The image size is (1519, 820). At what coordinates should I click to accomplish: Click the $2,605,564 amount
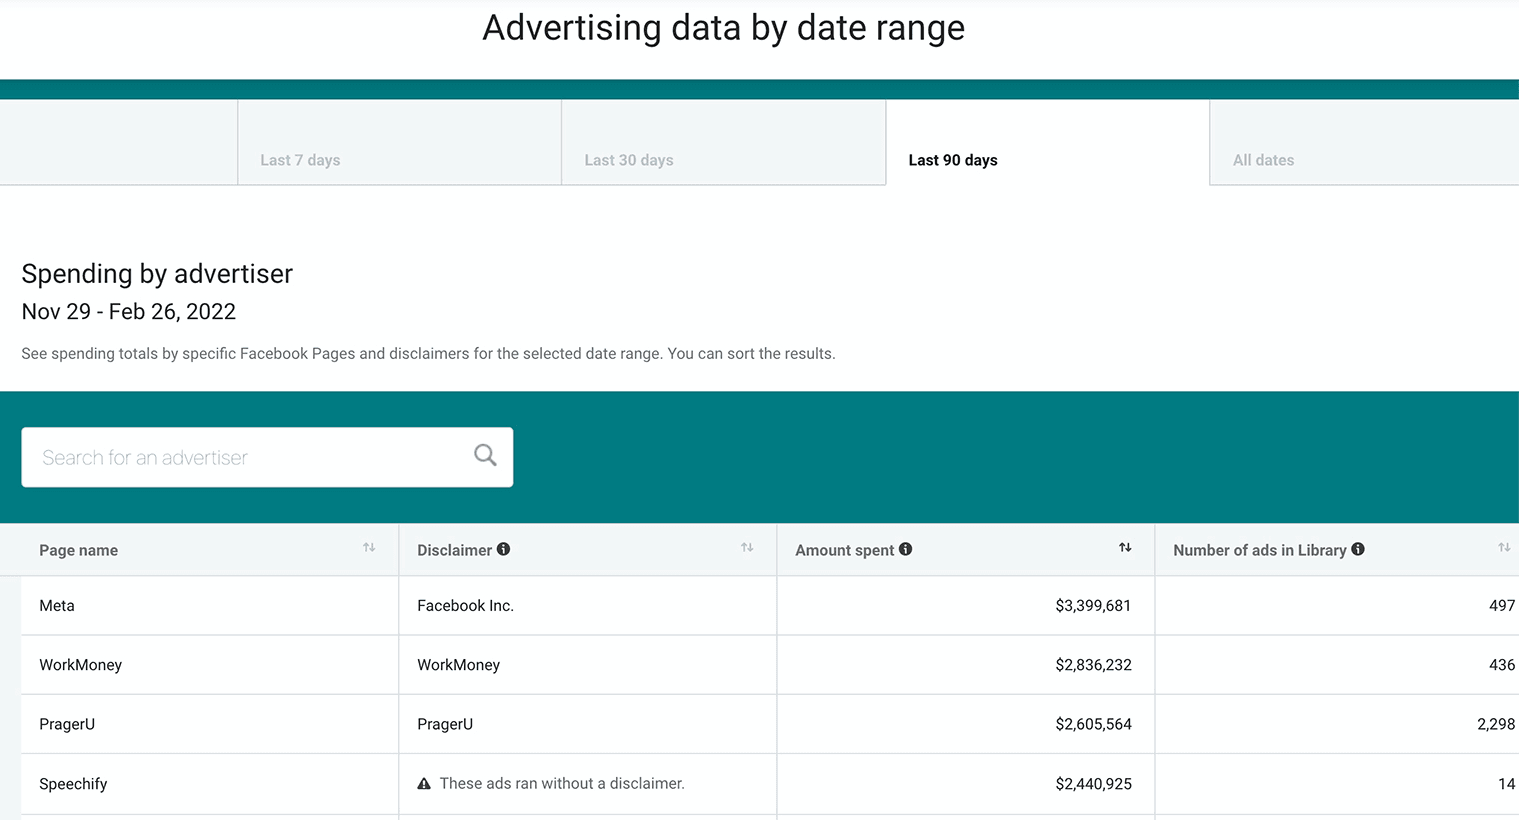point(1093,724)
